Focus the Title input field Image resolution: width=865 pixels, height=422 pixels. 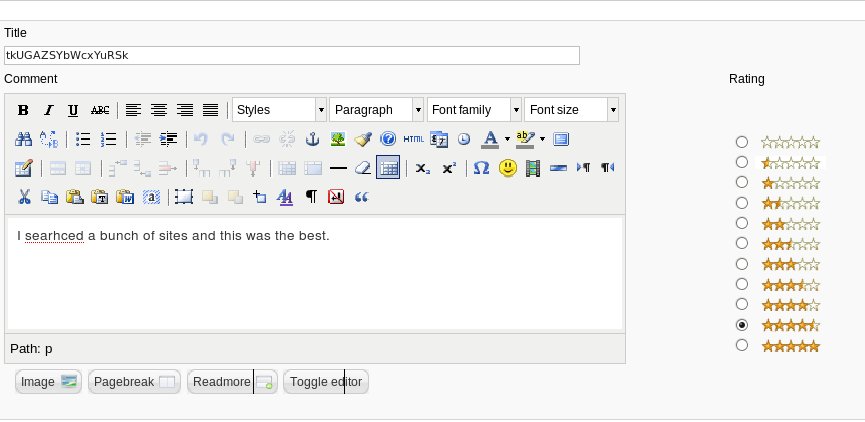pyautogui.click(x=292, y=55)
